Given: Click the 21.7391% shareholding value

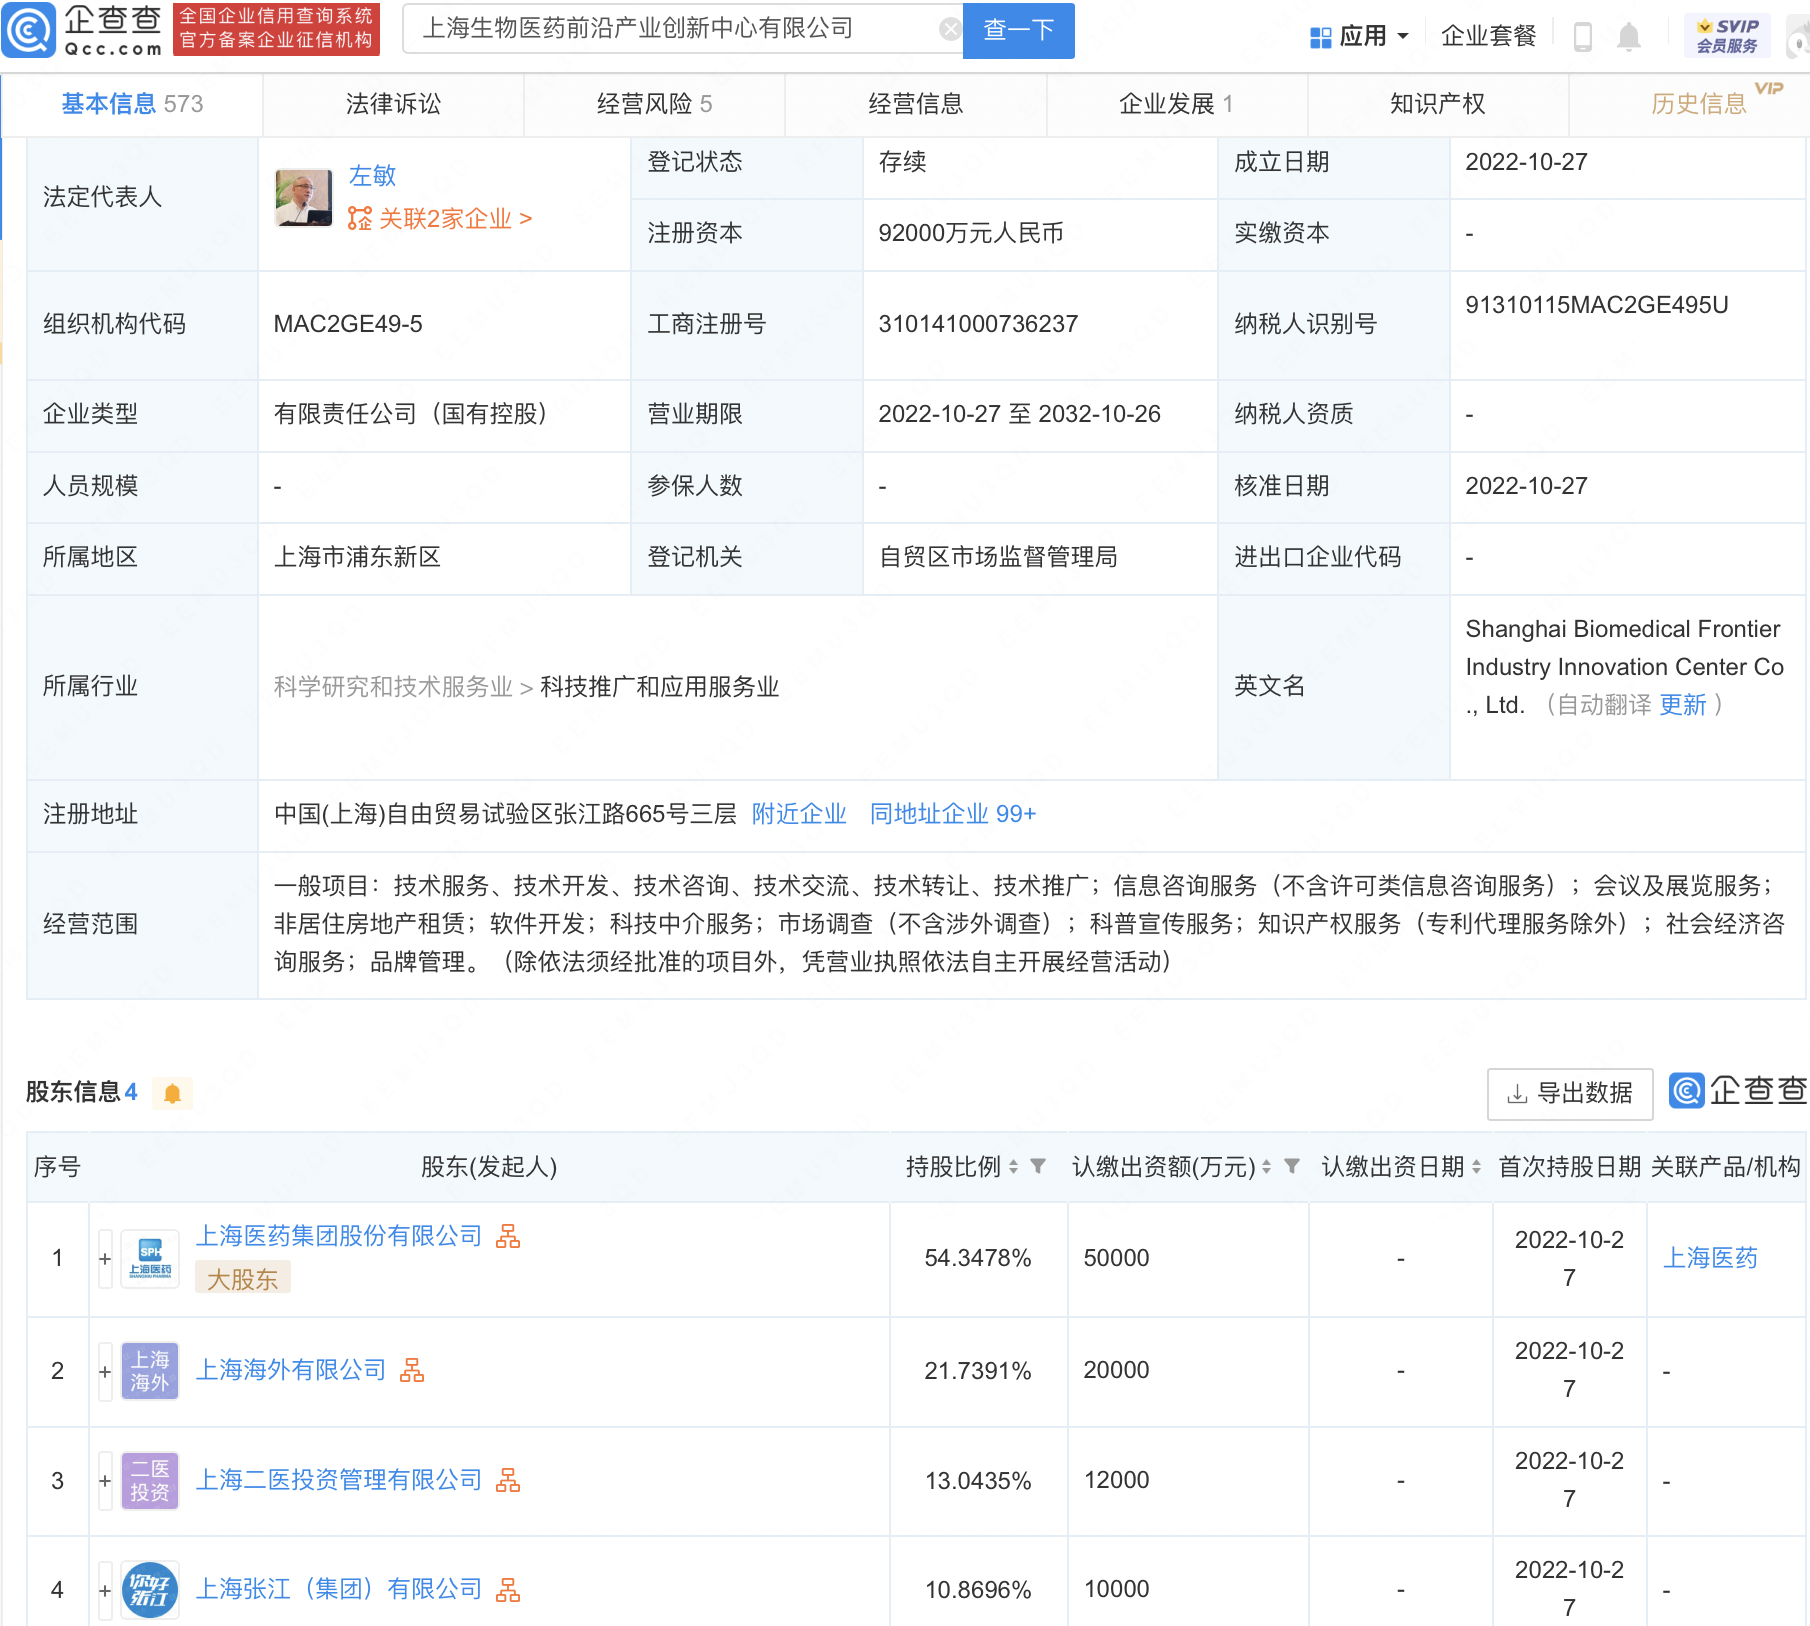Looking at the screenshot, I should [978, 1371].
